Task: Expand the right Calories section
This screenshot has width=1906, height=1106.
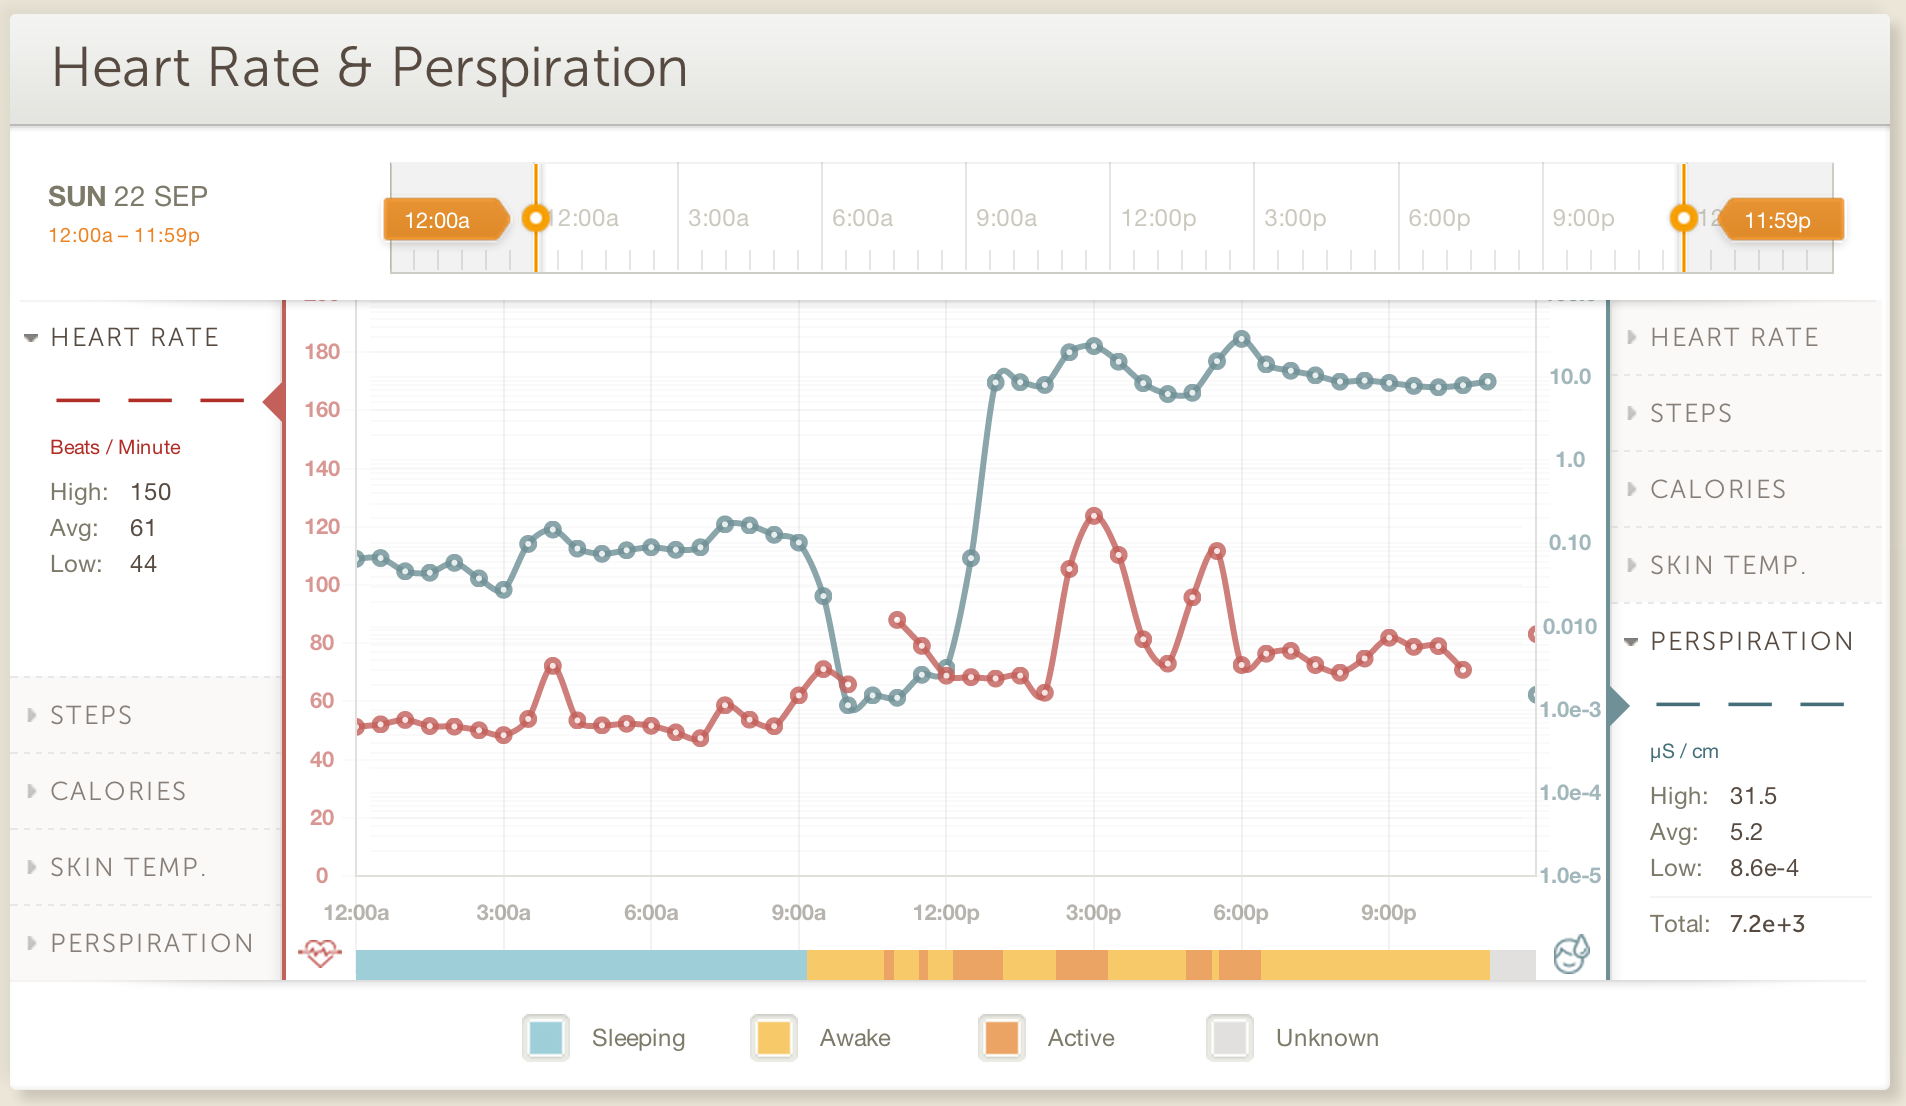Action: [1717, 489]
